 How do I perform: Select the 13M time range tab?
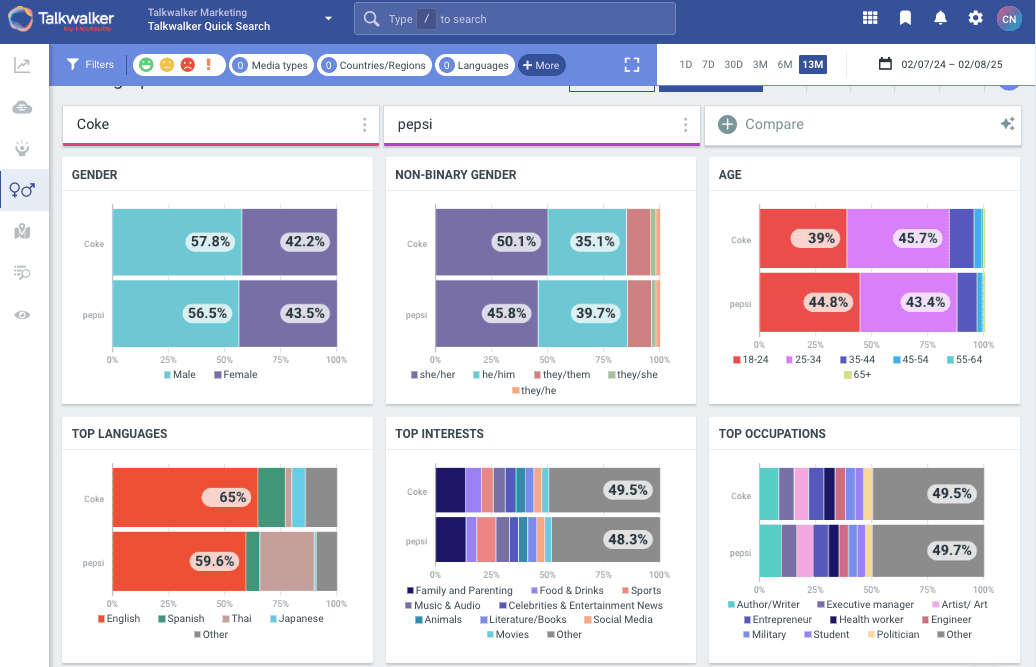click(x=813, y=65)
